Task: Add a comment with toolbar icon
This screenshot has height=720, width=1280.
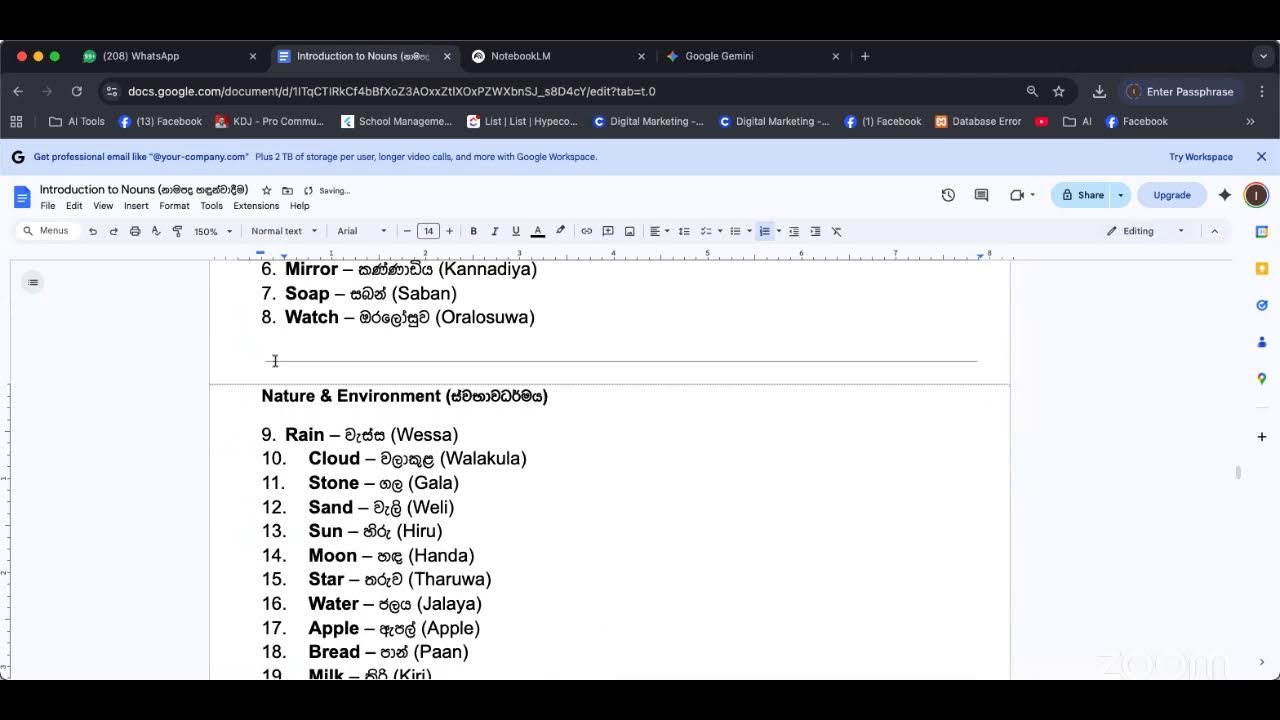Action: 607,231
